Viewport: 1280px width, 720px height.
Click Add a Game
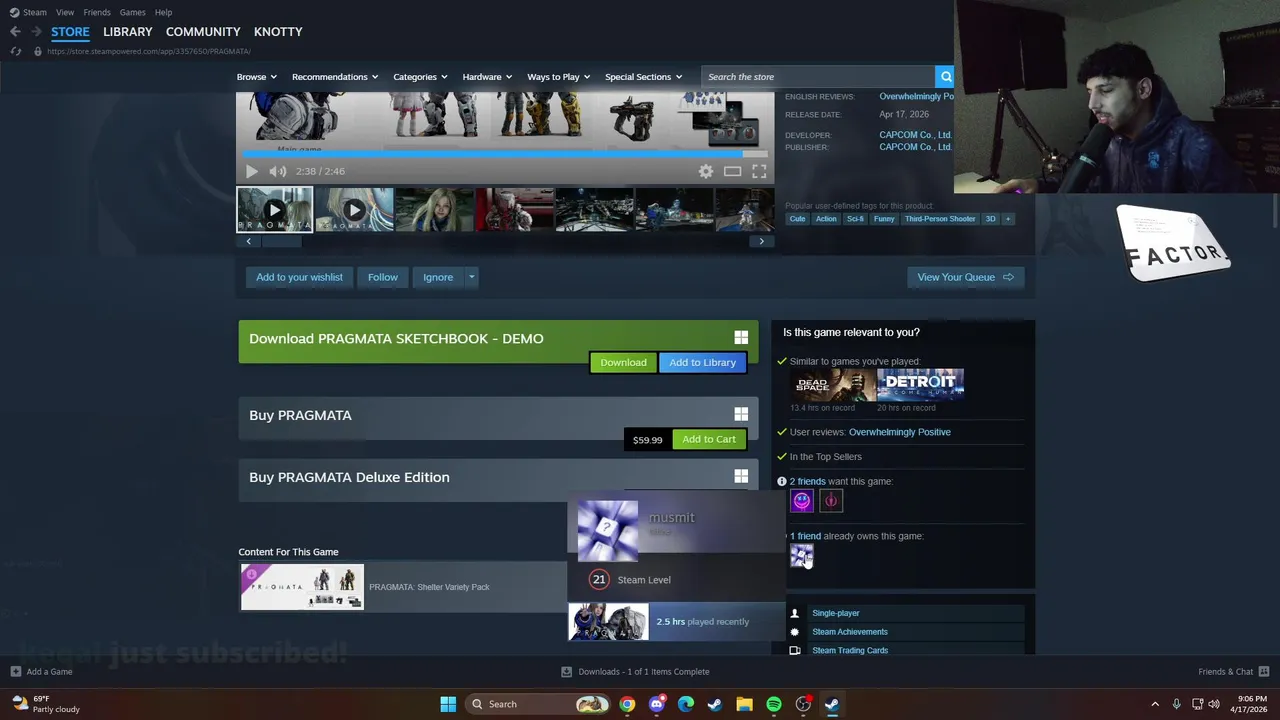(41, 672)
